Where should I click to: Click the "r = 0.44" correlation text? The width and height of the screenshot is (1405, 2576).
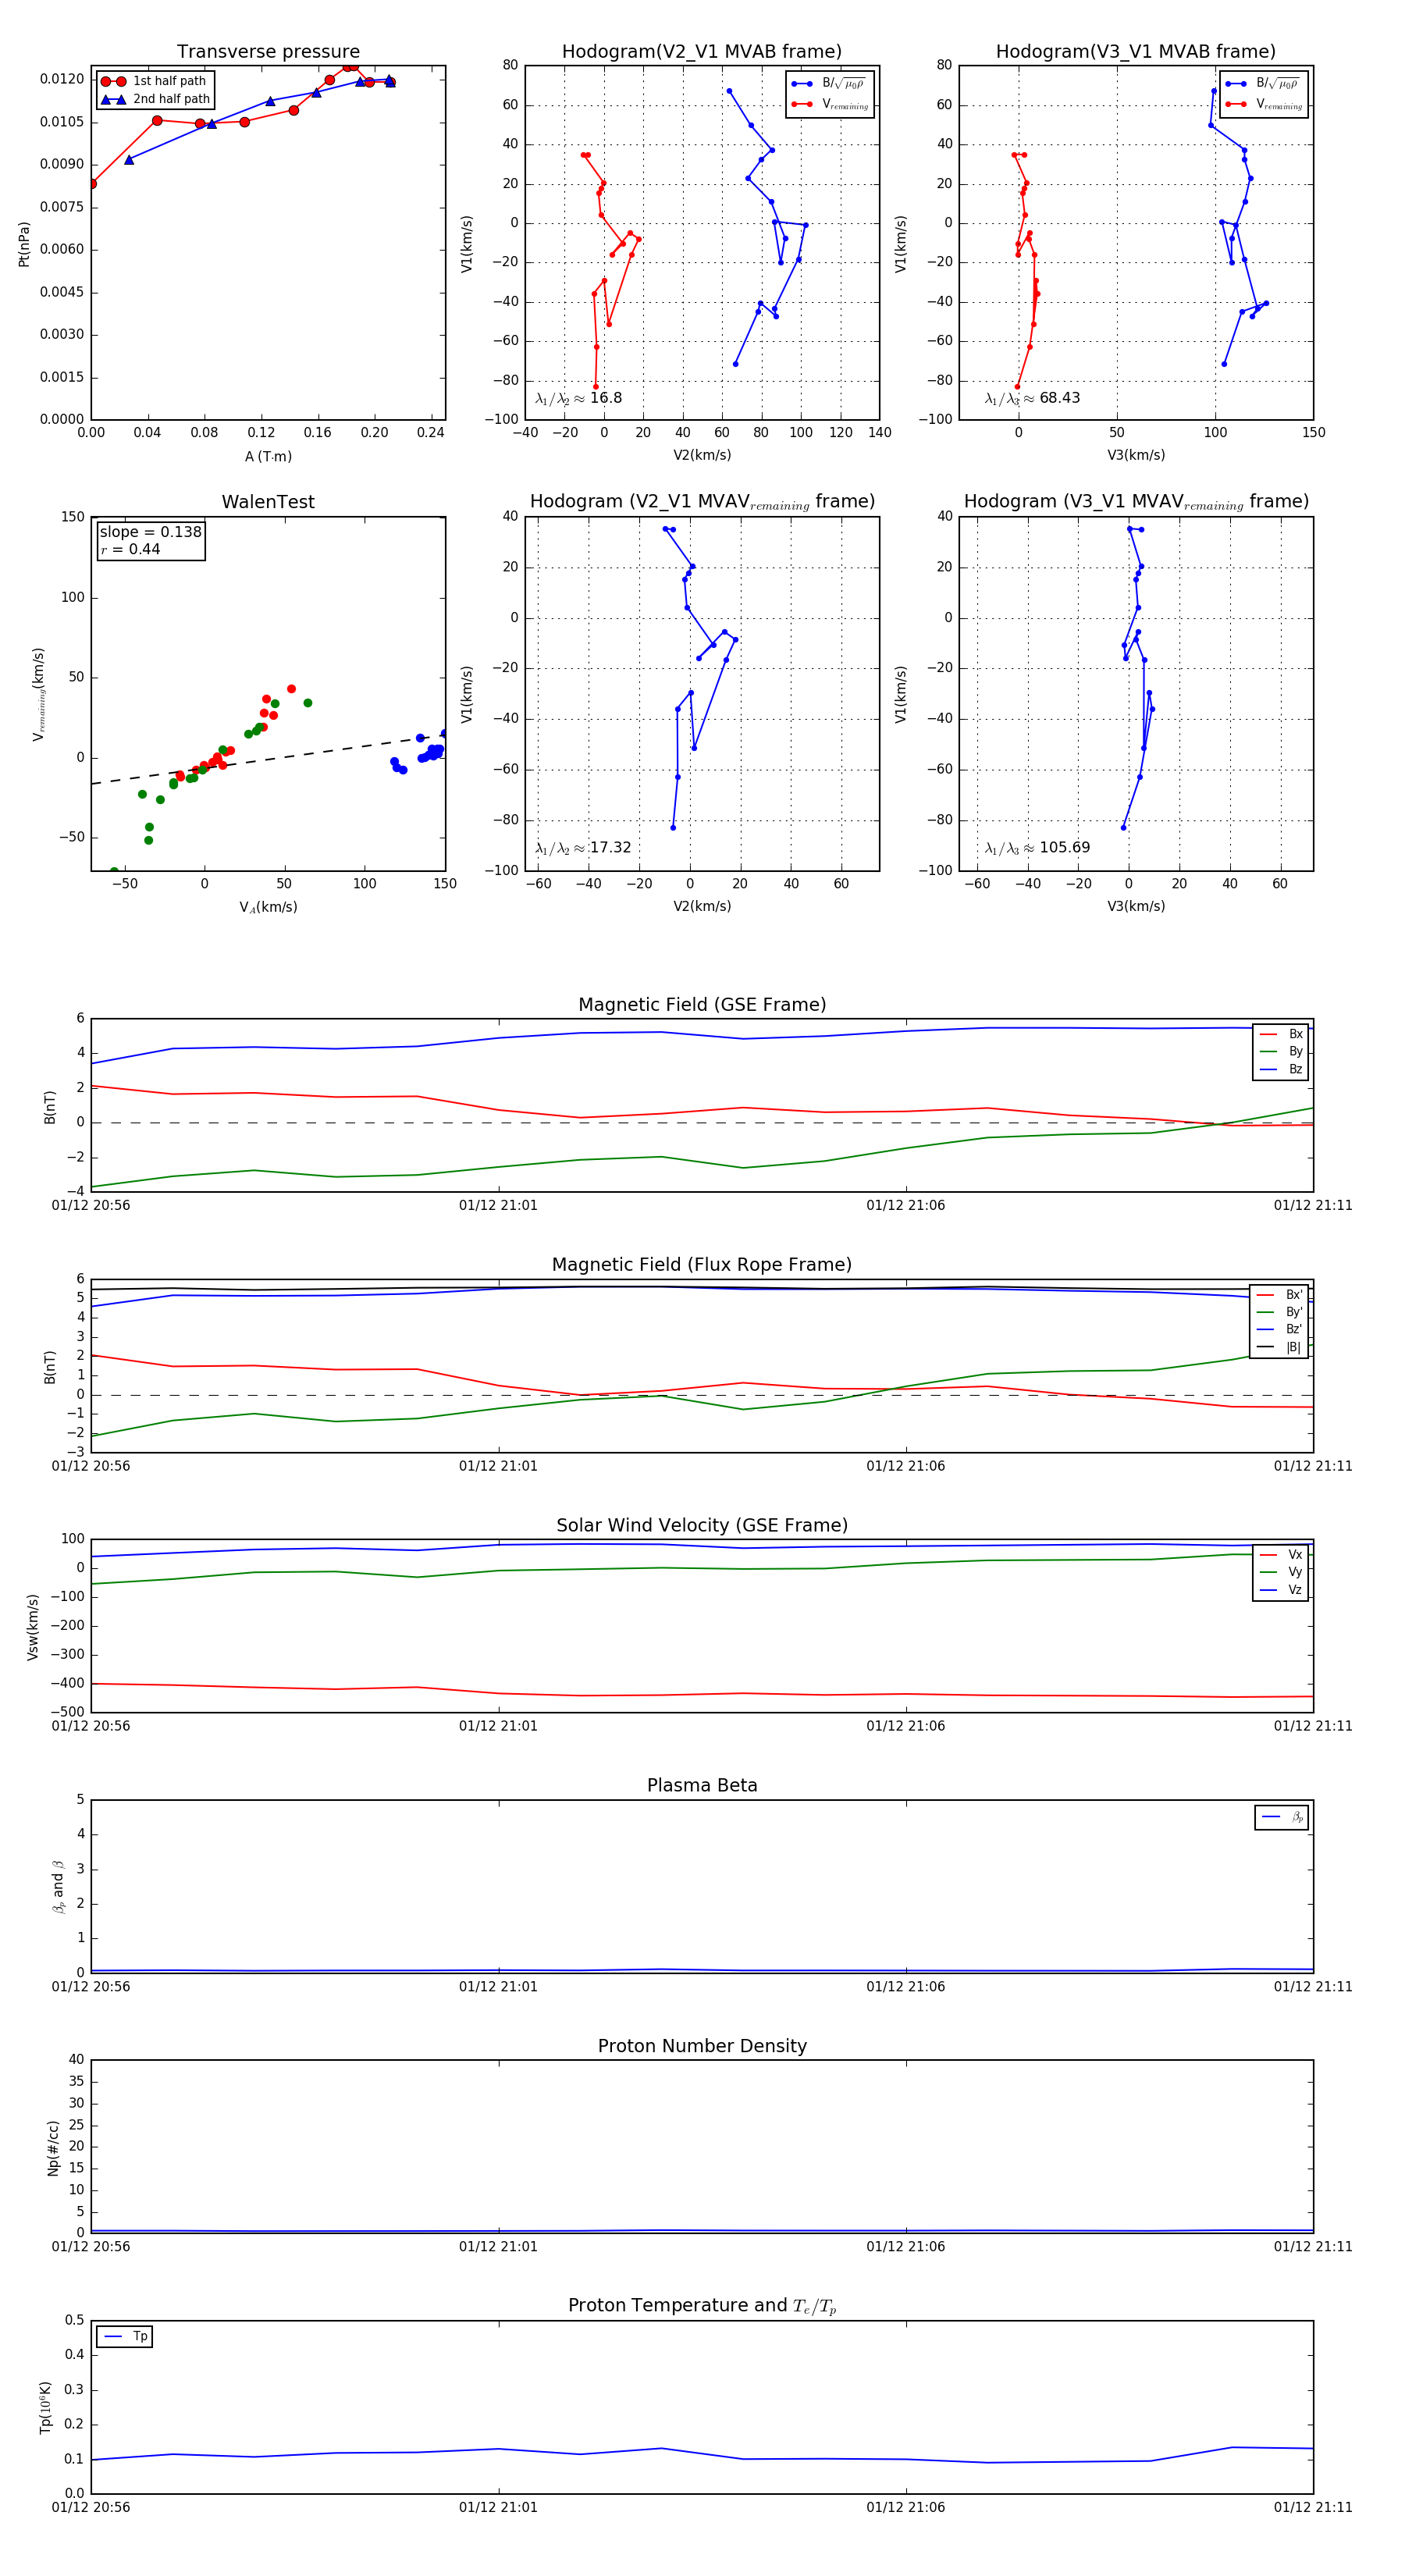(130, 549)
